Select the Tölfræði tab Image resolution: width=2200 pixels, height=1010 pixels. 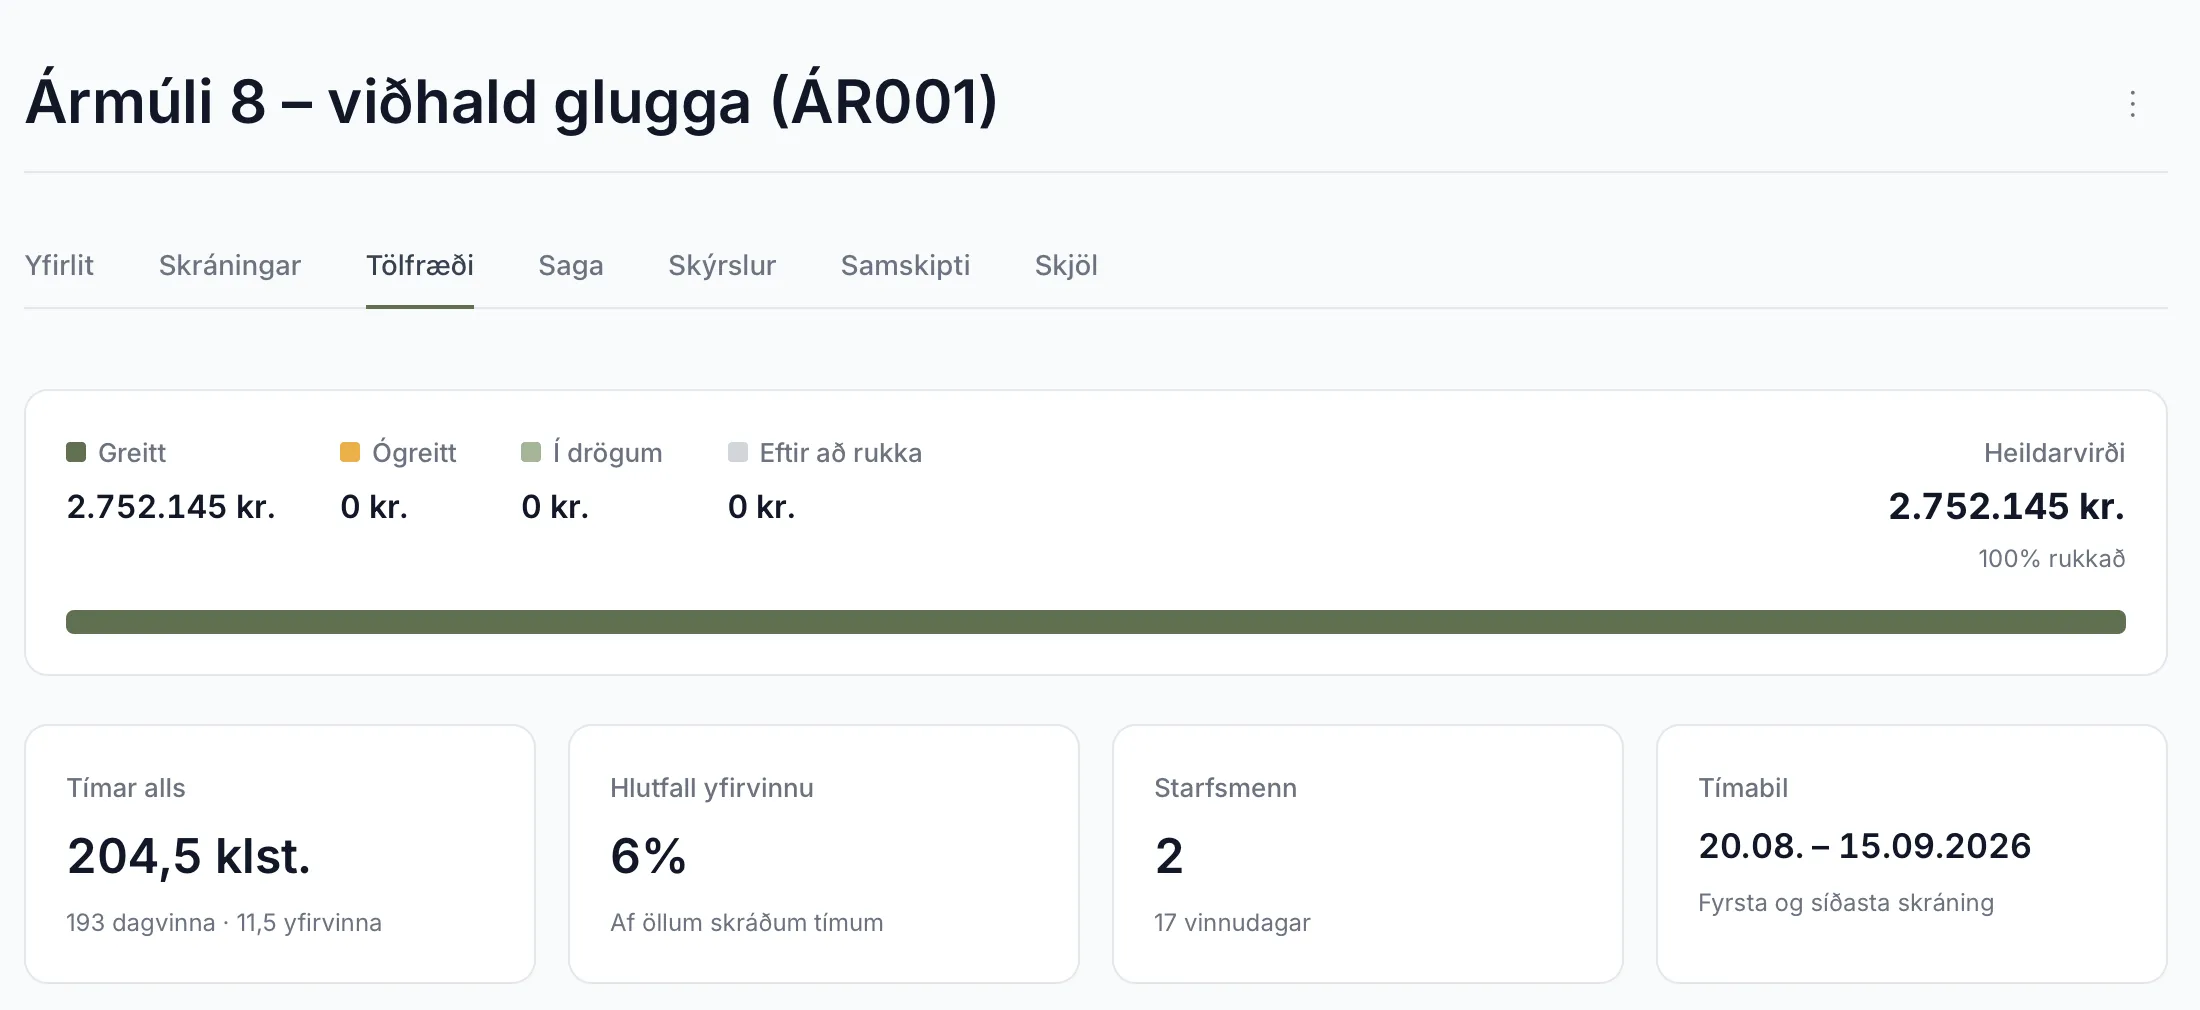(420, 265)
